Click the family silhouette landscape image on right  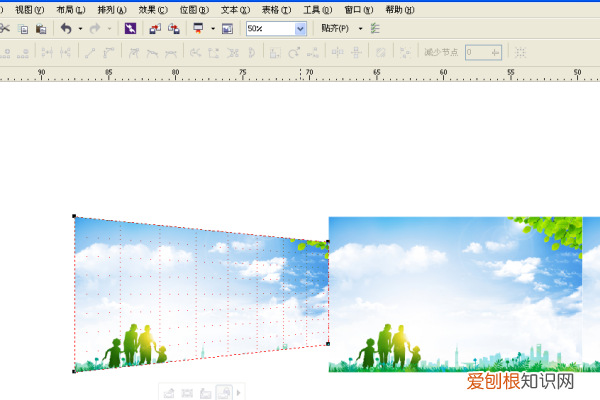tap(455, 294)
